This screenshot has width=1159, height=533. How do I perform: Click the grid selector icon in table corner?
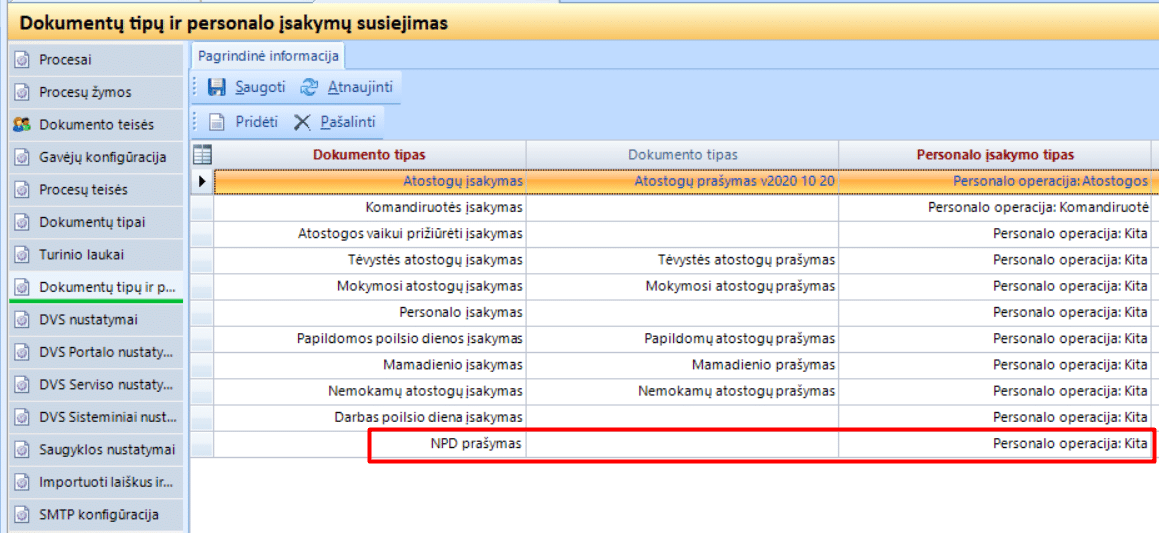point(202,154)
